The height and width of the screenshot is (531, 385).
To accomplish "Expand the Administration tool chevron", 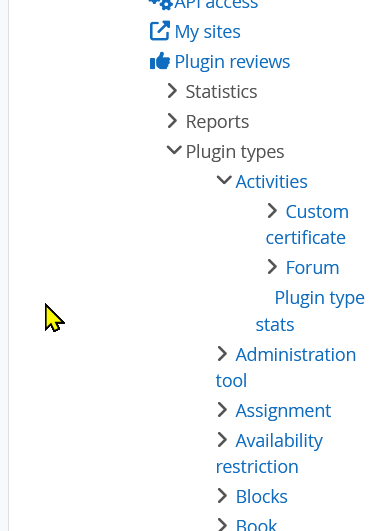I will point(222,354).
